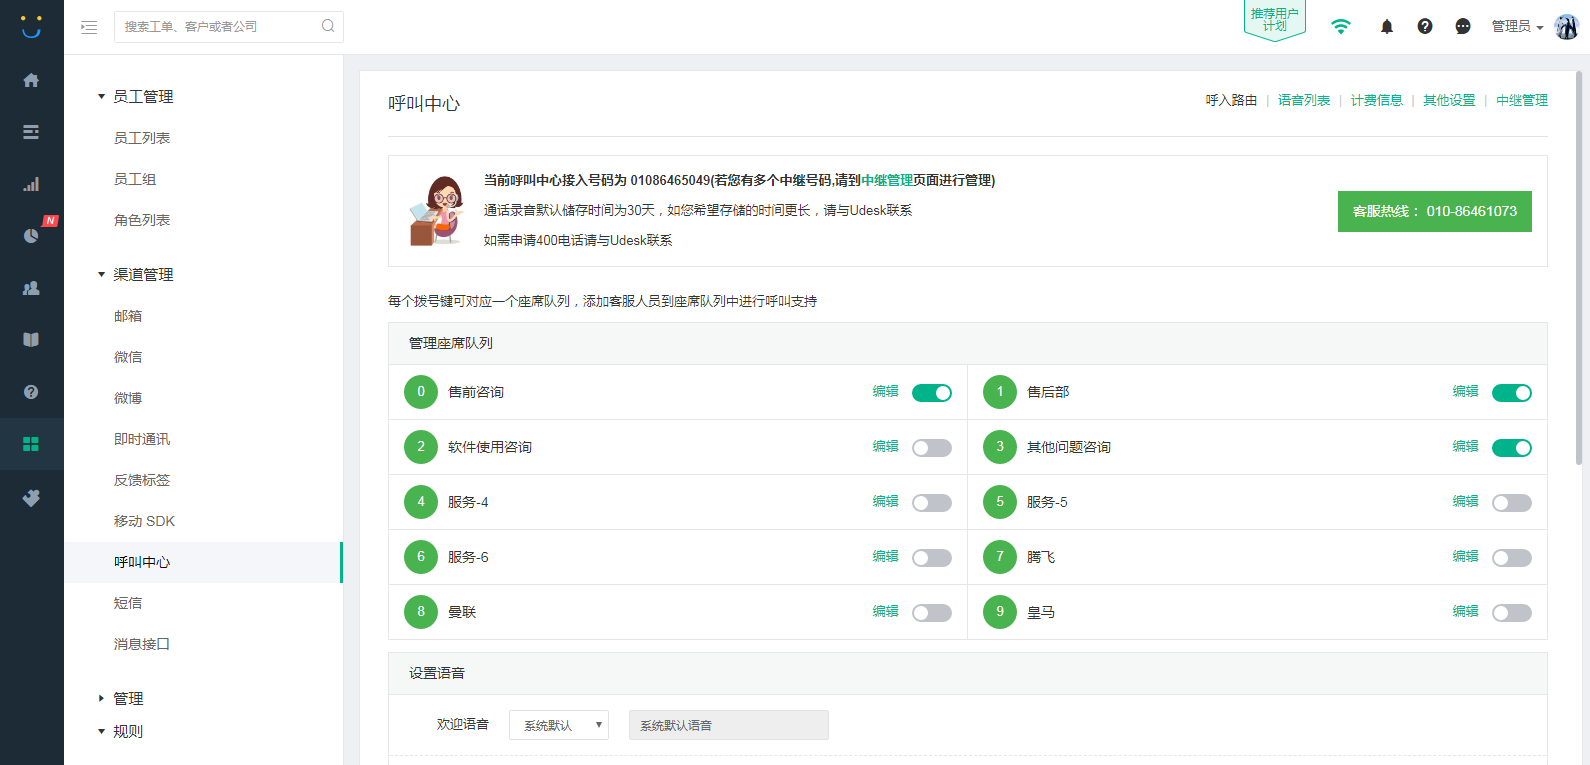The height and width of the screenshot is (765, 1590).
Task: Disable the 售前咨询 queue toggle
Action: pyautogui.click(x=931, y=393)
